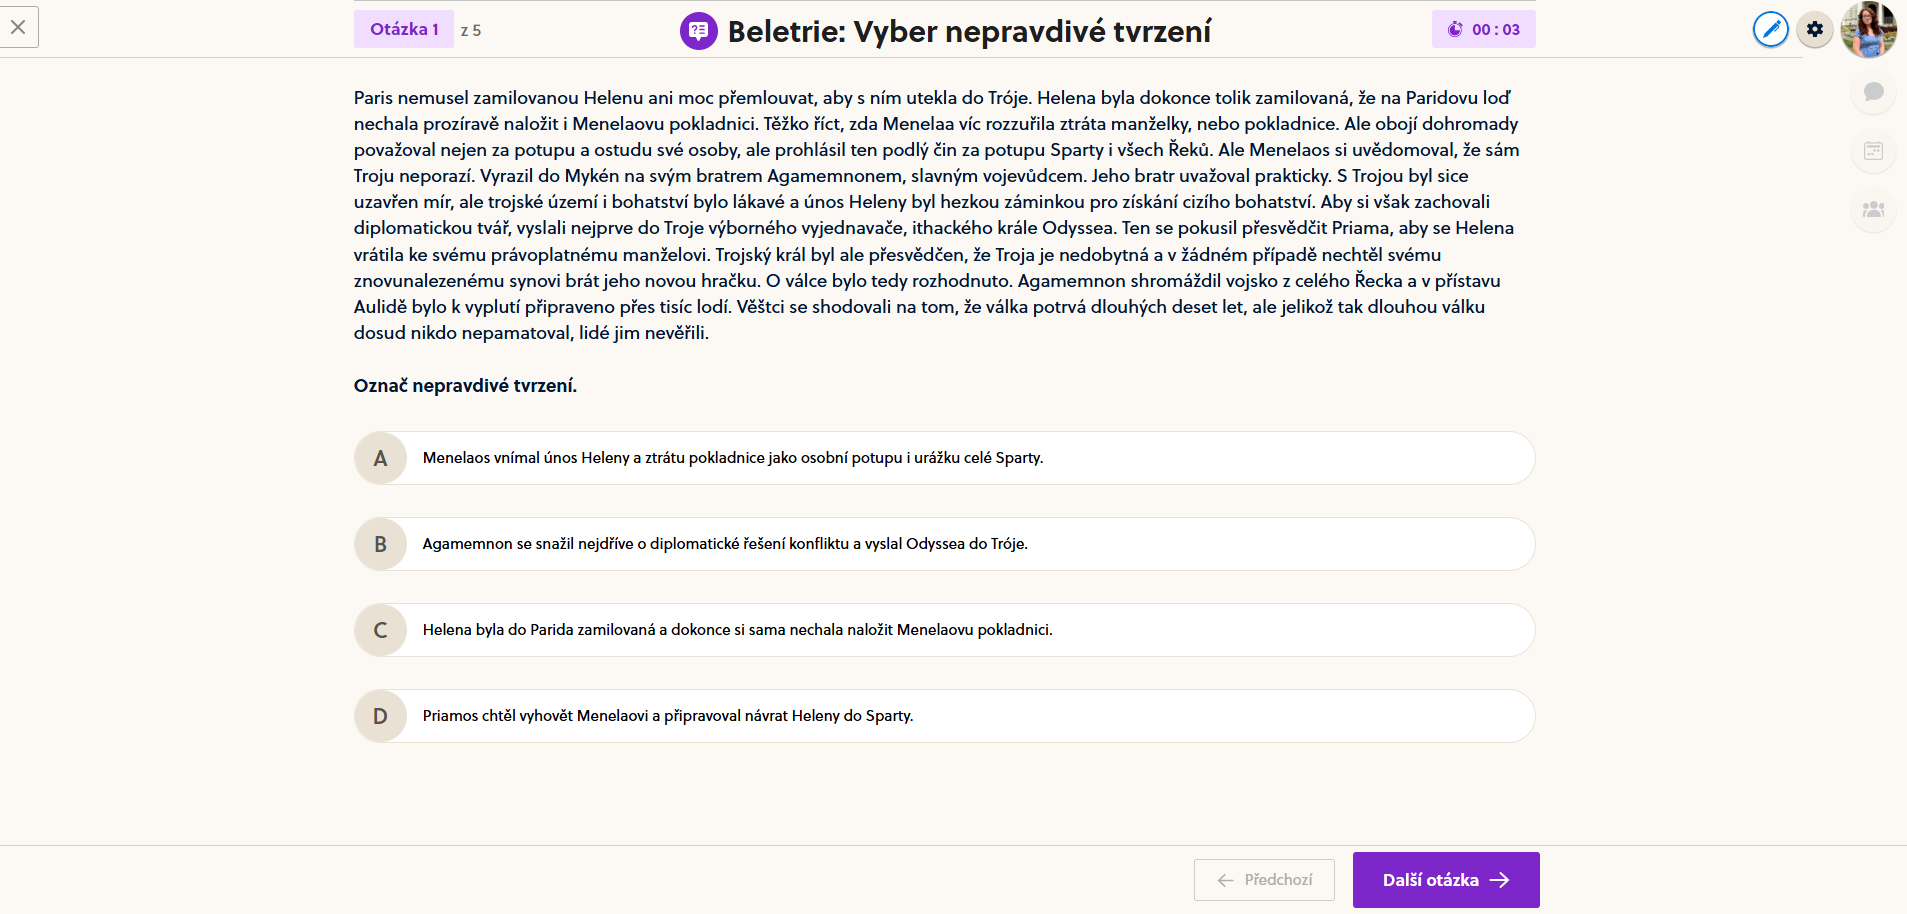Click the letter D option badge
Viewport: 1907px width, 914px height.
[x=380, y=716]
